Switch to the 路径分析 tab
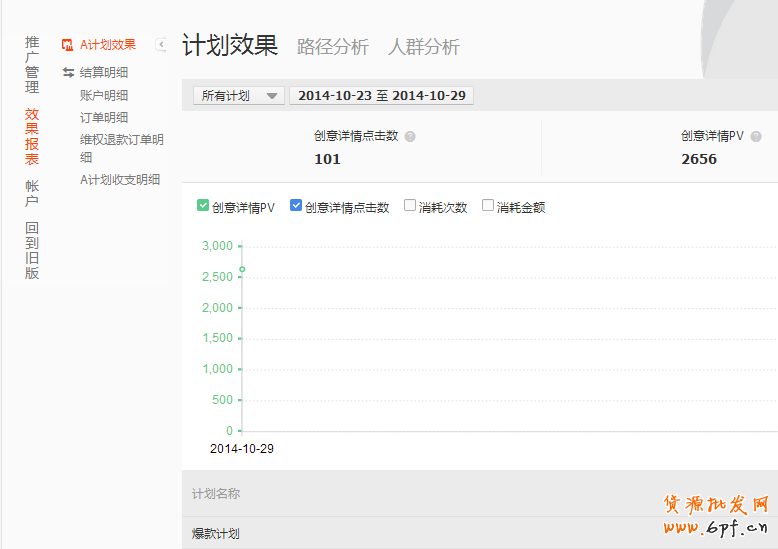Image resolution: width=778 pixels, height=549 pixels. pyautogui.click(x=332, y=47)
